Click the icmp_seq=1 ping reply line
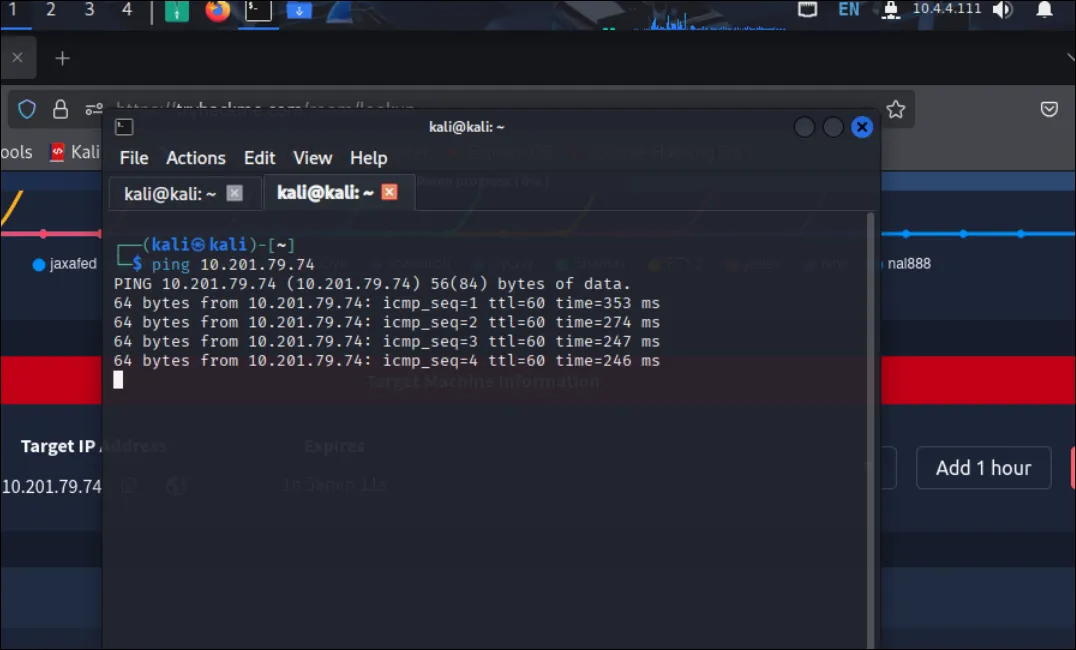 coord(386,303)
